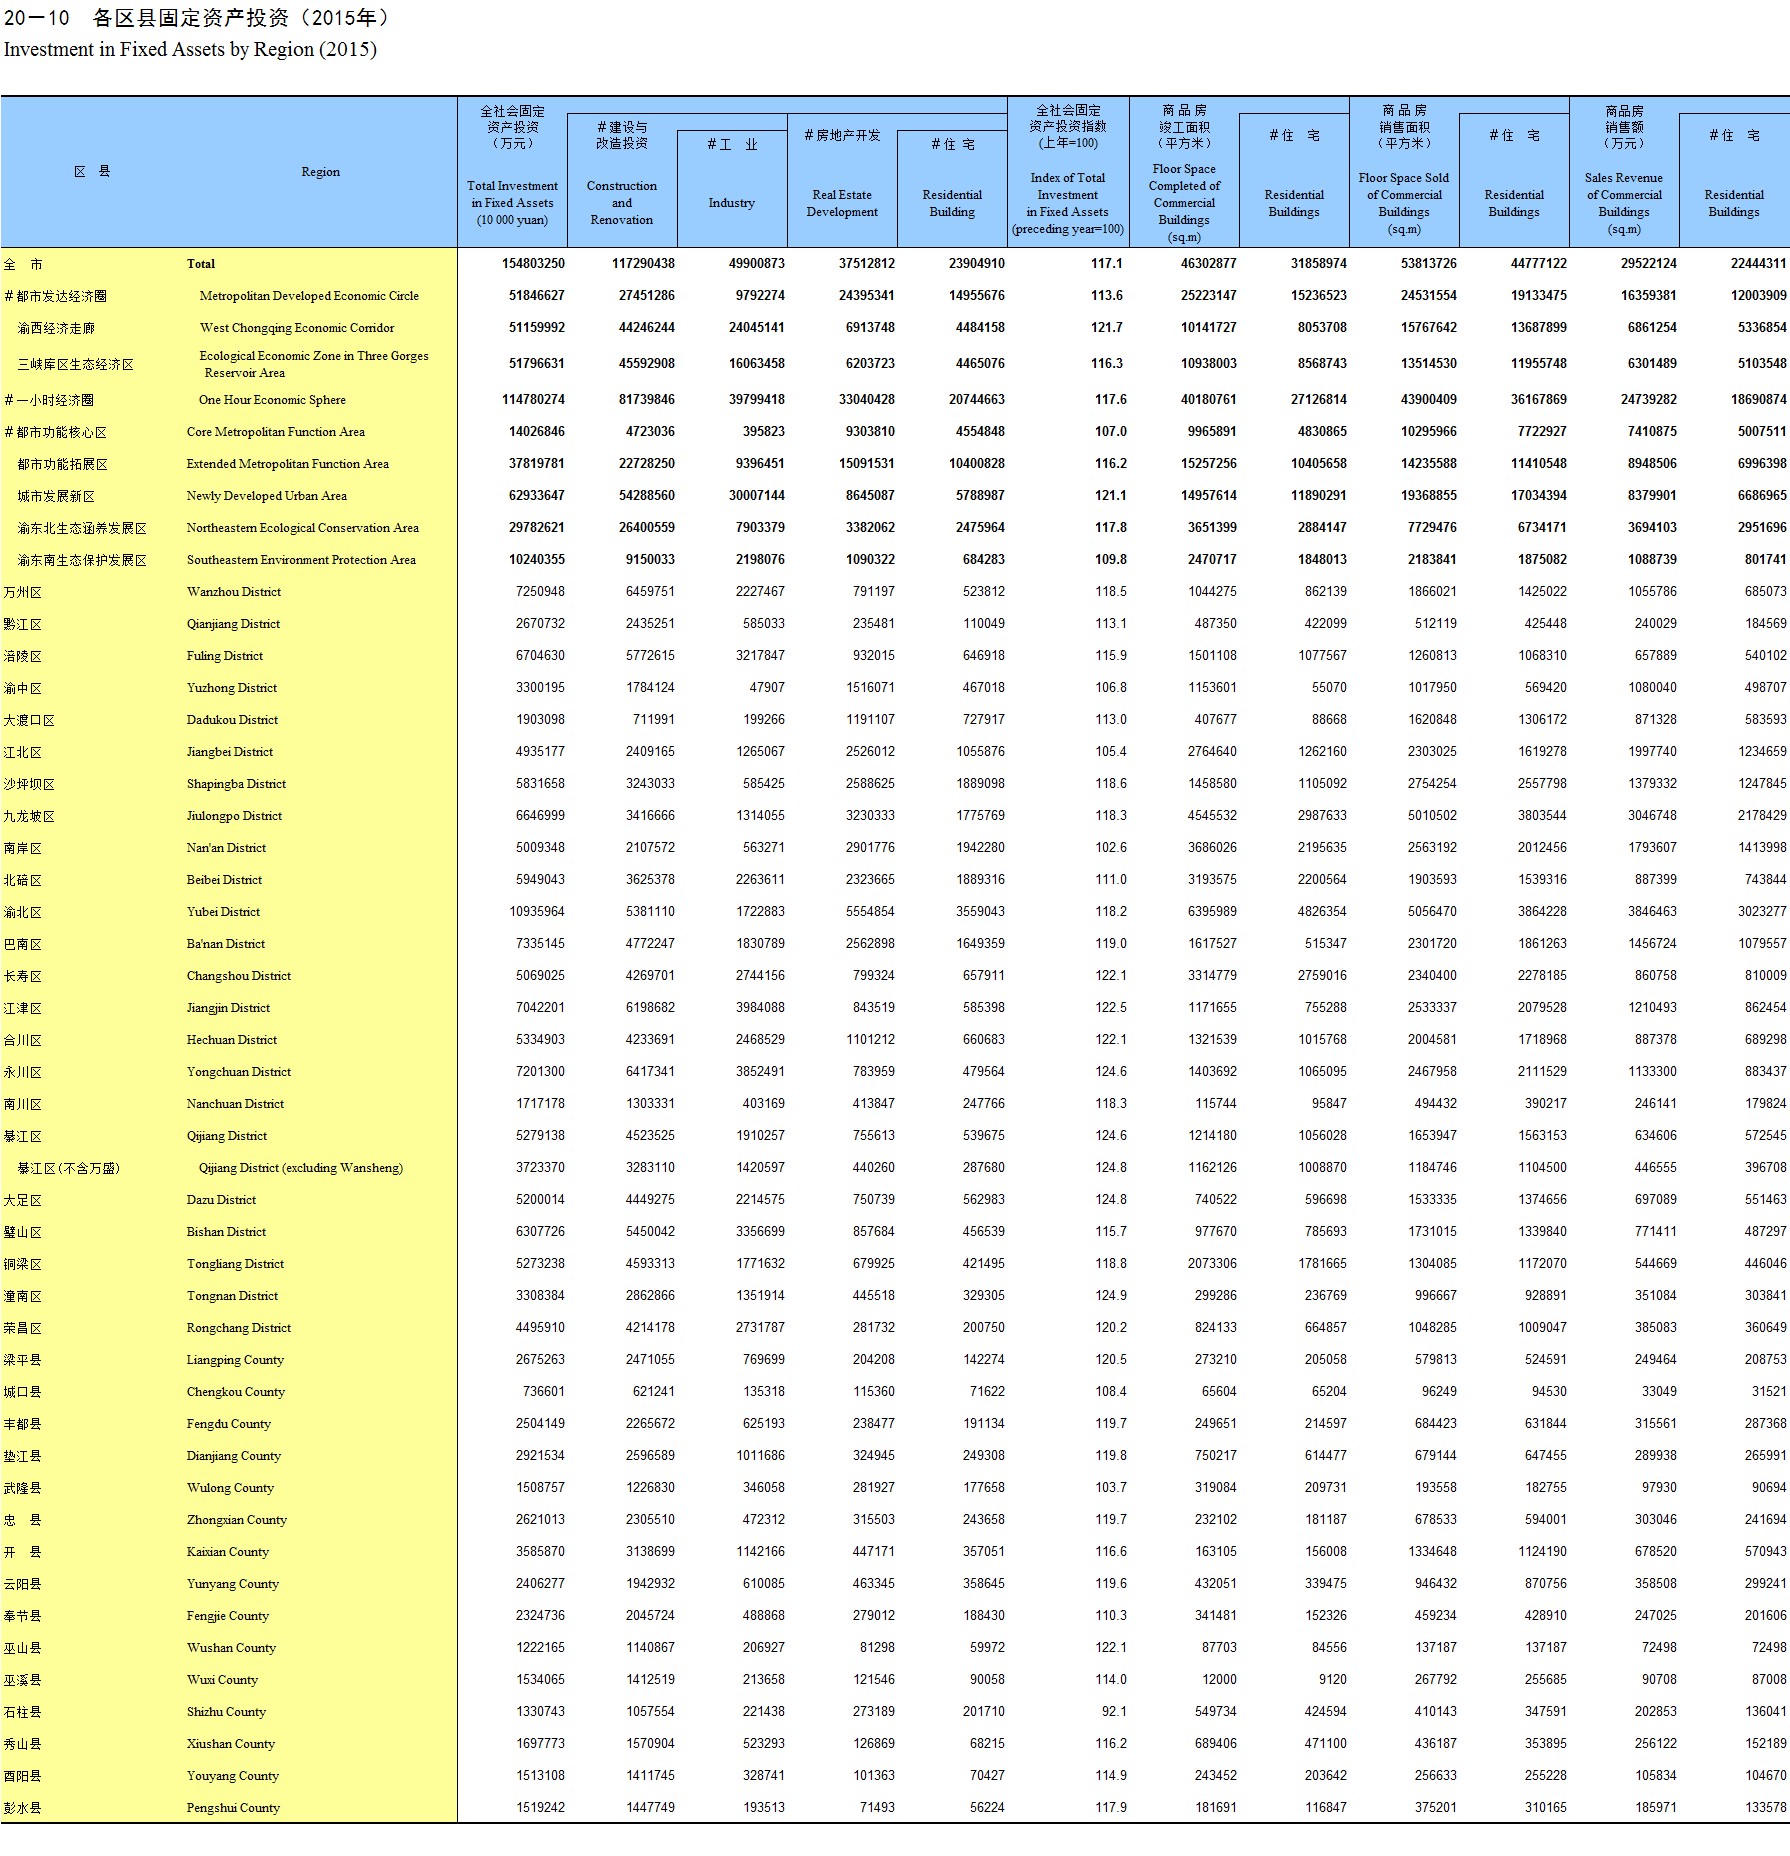The image size is (1790, 1856).
Task: Select the "Construction and Renovation" column header
Action: tap(621, 202)
